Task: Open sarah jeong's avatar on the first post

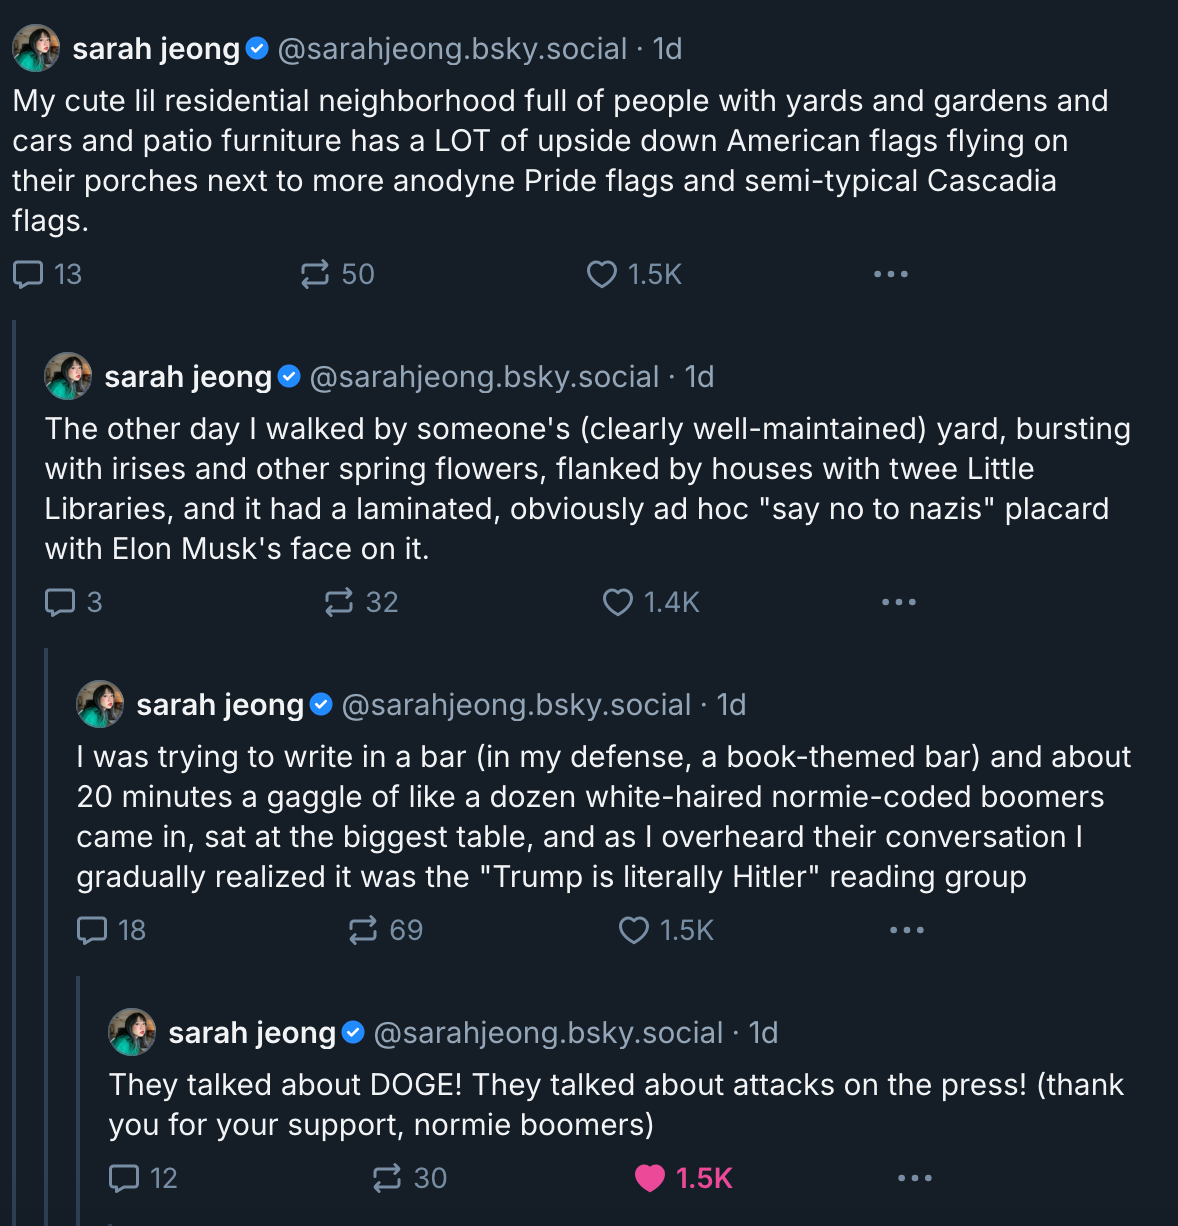Action: pos(36,48)
